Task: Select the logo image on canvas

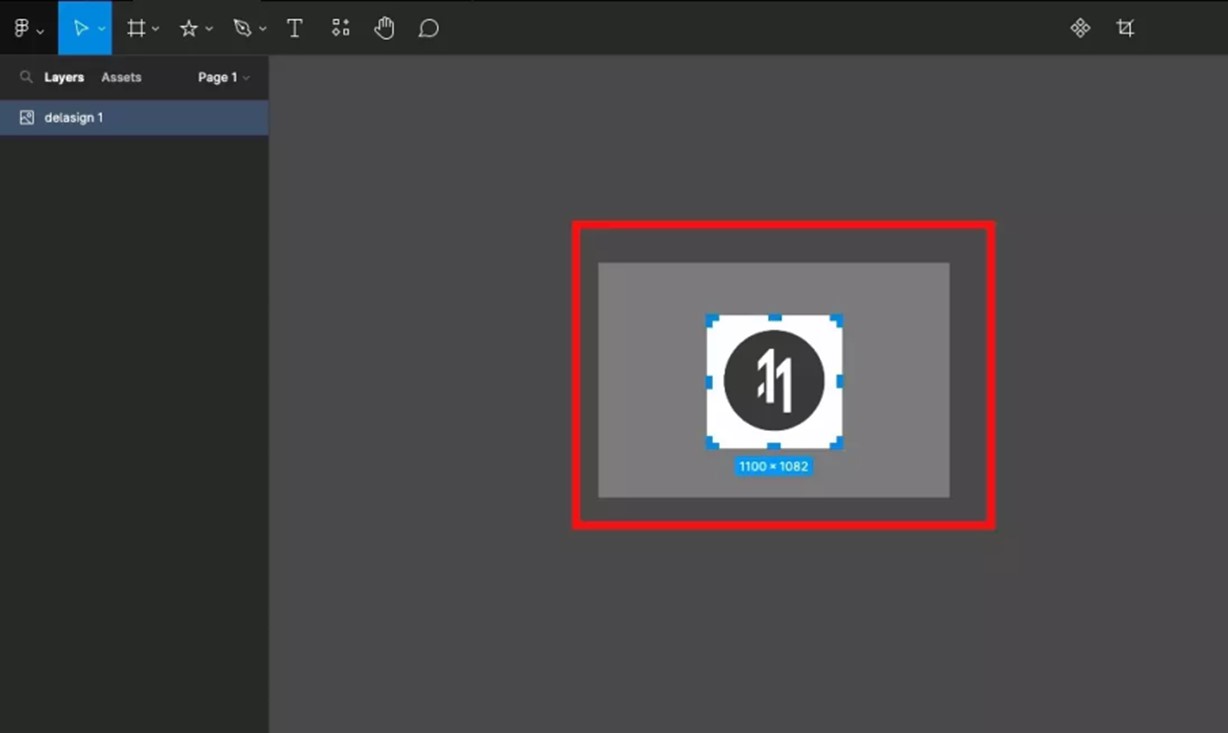Action: pyautogui.click(x=774, y=381)
